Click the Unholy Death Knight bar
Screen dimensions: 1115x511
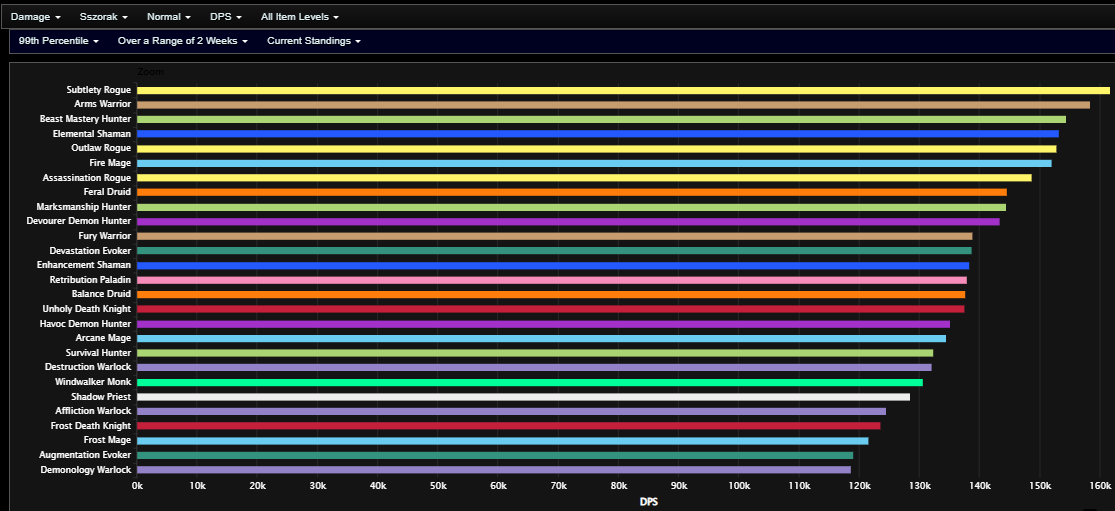[x=550, y=308]
